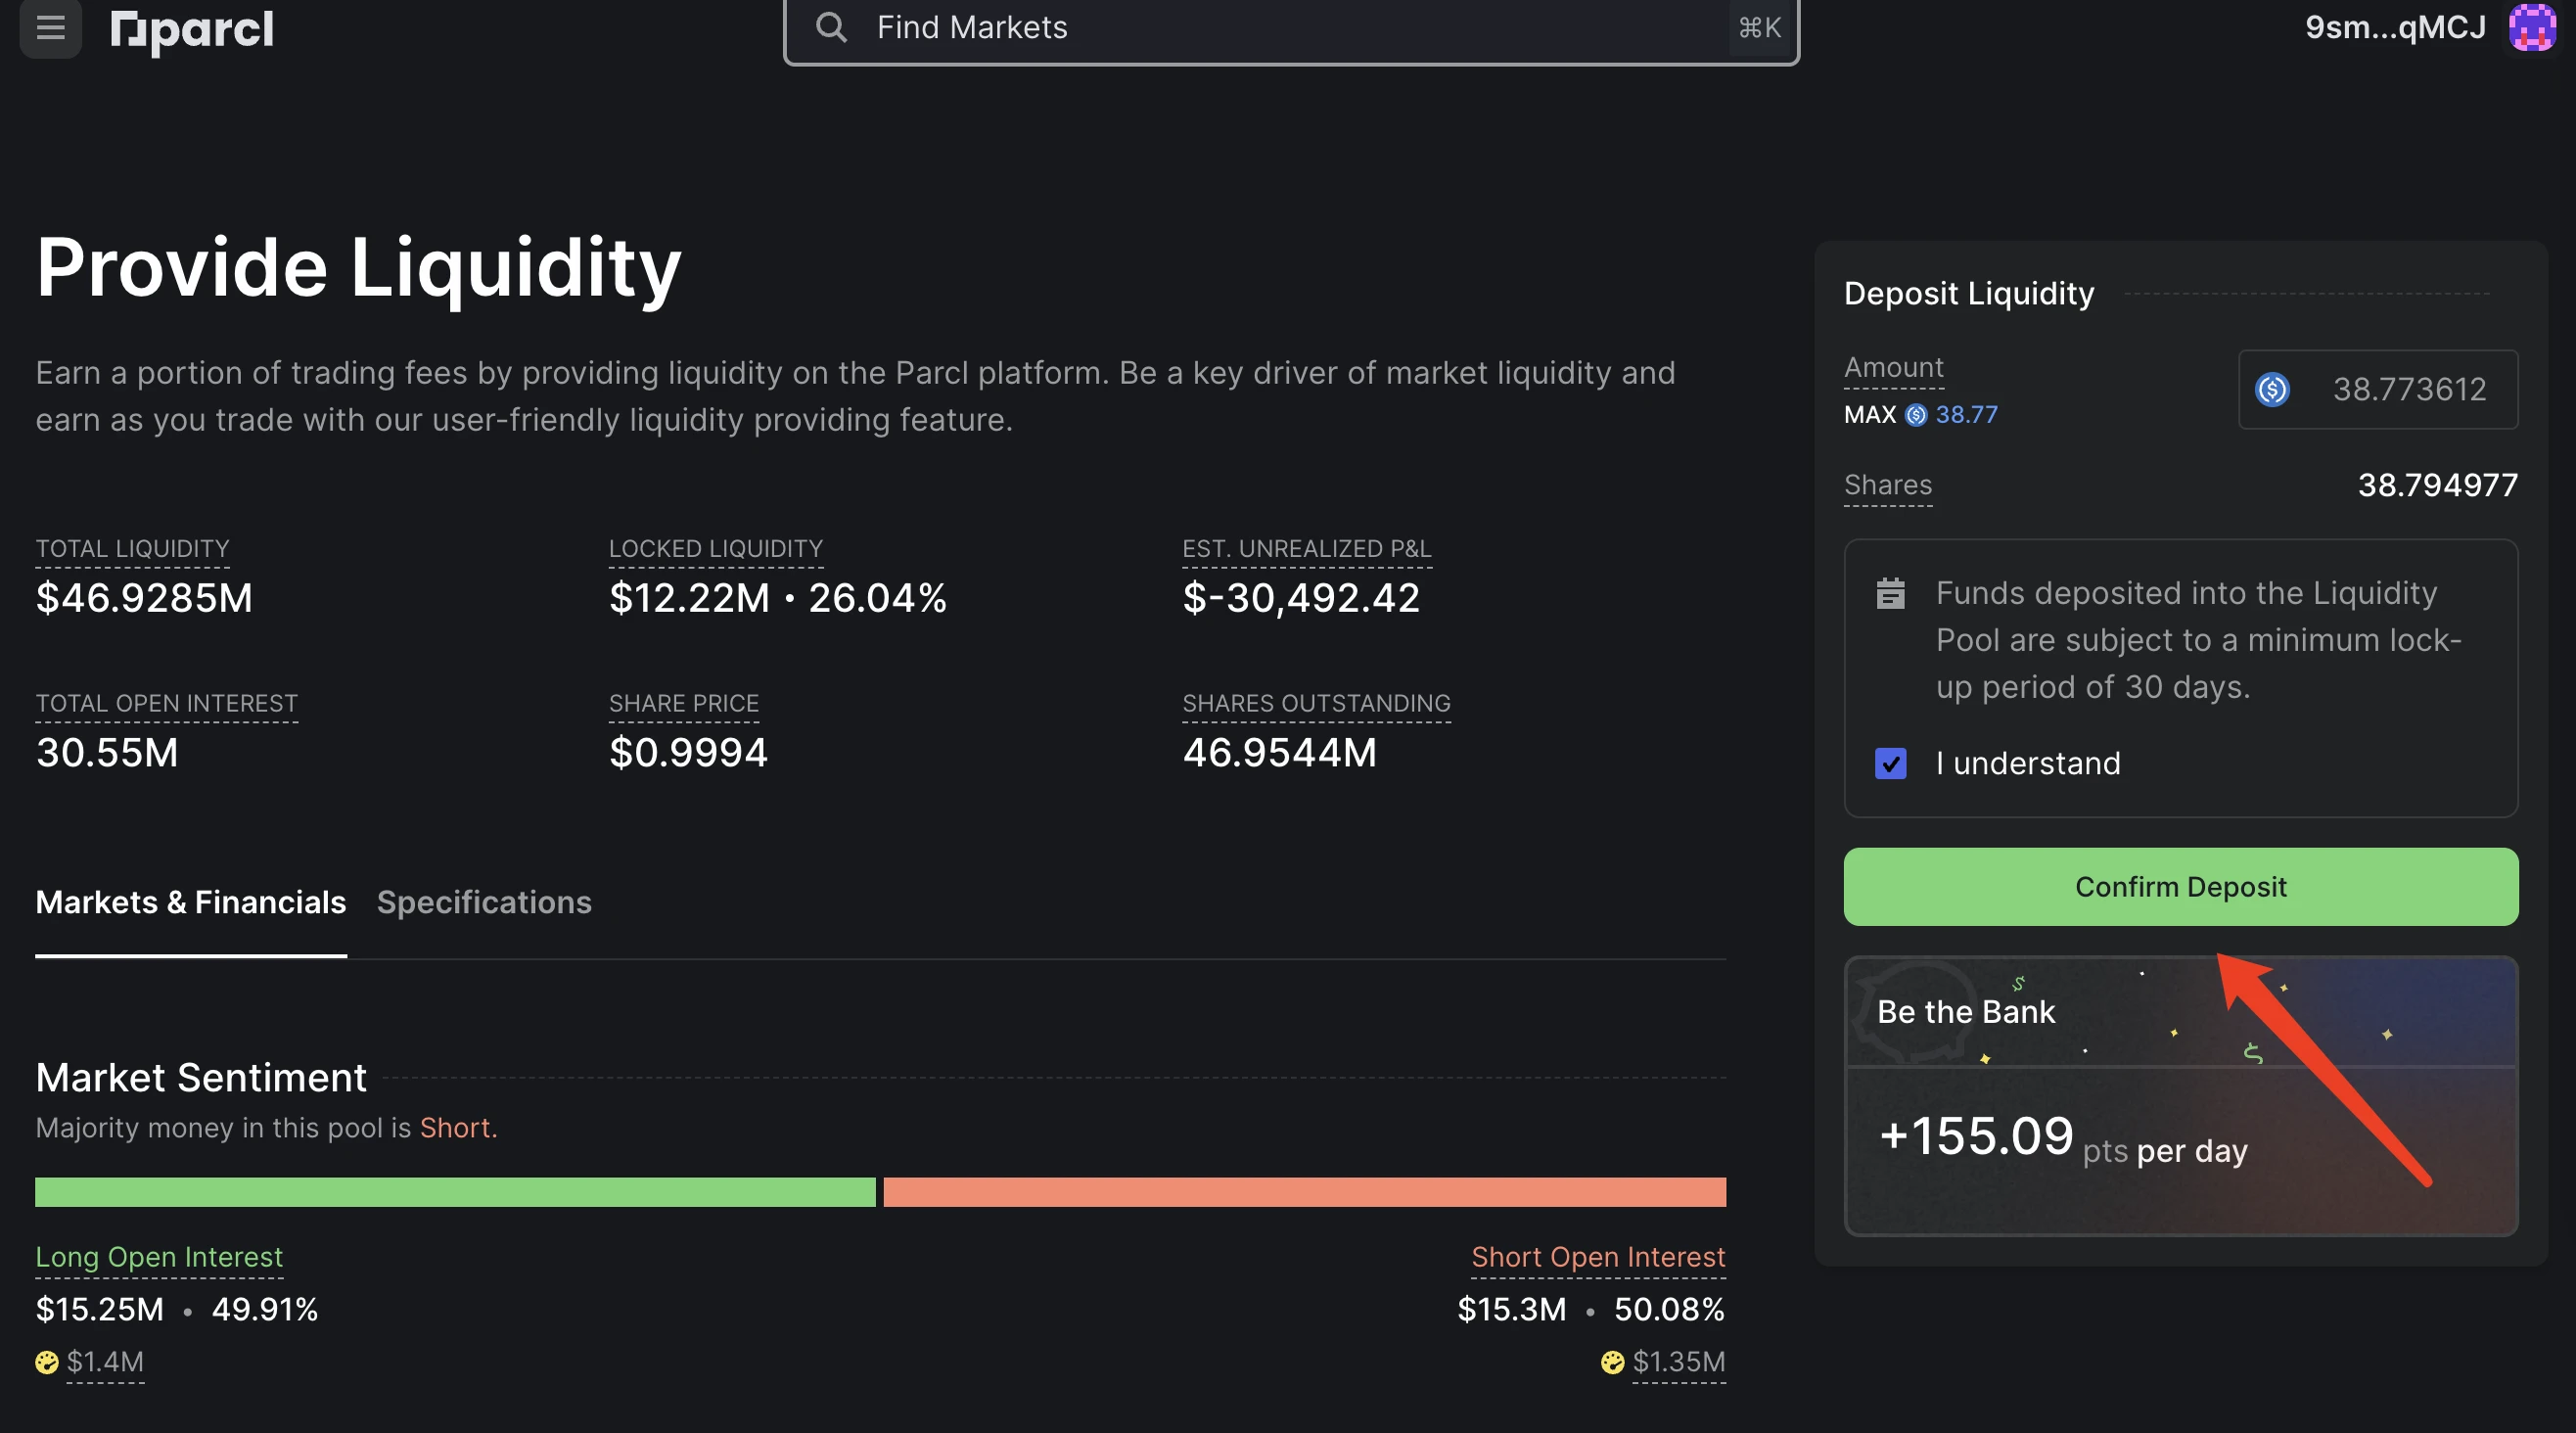2576x1433 pixels.
Task: Click the calendar lock-up notice icon
Action: [x=1890, y=594]
